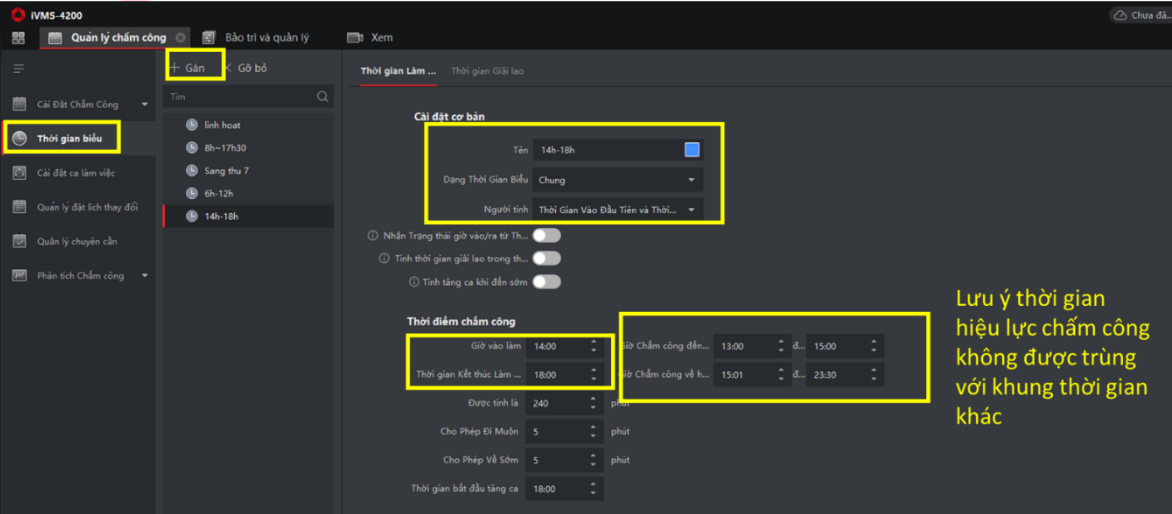Open the Bảo trì và quản lý tab
This screenshot has width=1172, height=514.
pos(265,38)
